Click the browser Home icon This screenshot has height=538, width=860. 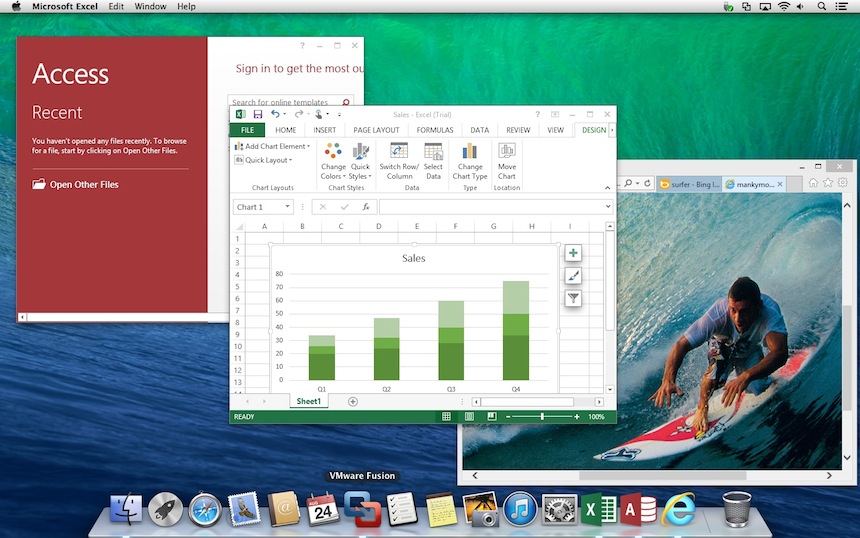813,183
